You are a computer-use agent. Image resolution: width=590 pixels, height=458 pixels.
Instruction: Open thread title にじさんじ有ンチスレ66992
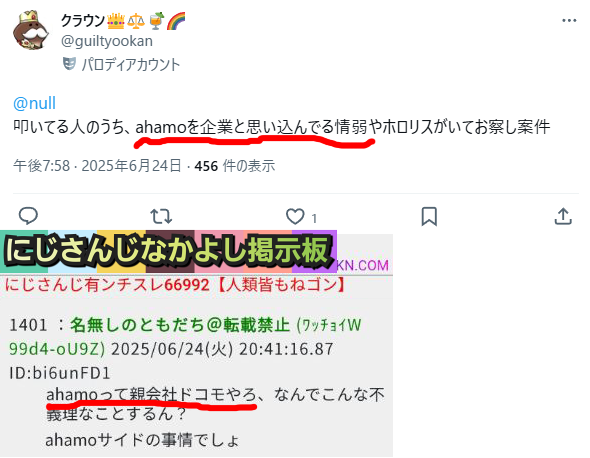(107, 285)
